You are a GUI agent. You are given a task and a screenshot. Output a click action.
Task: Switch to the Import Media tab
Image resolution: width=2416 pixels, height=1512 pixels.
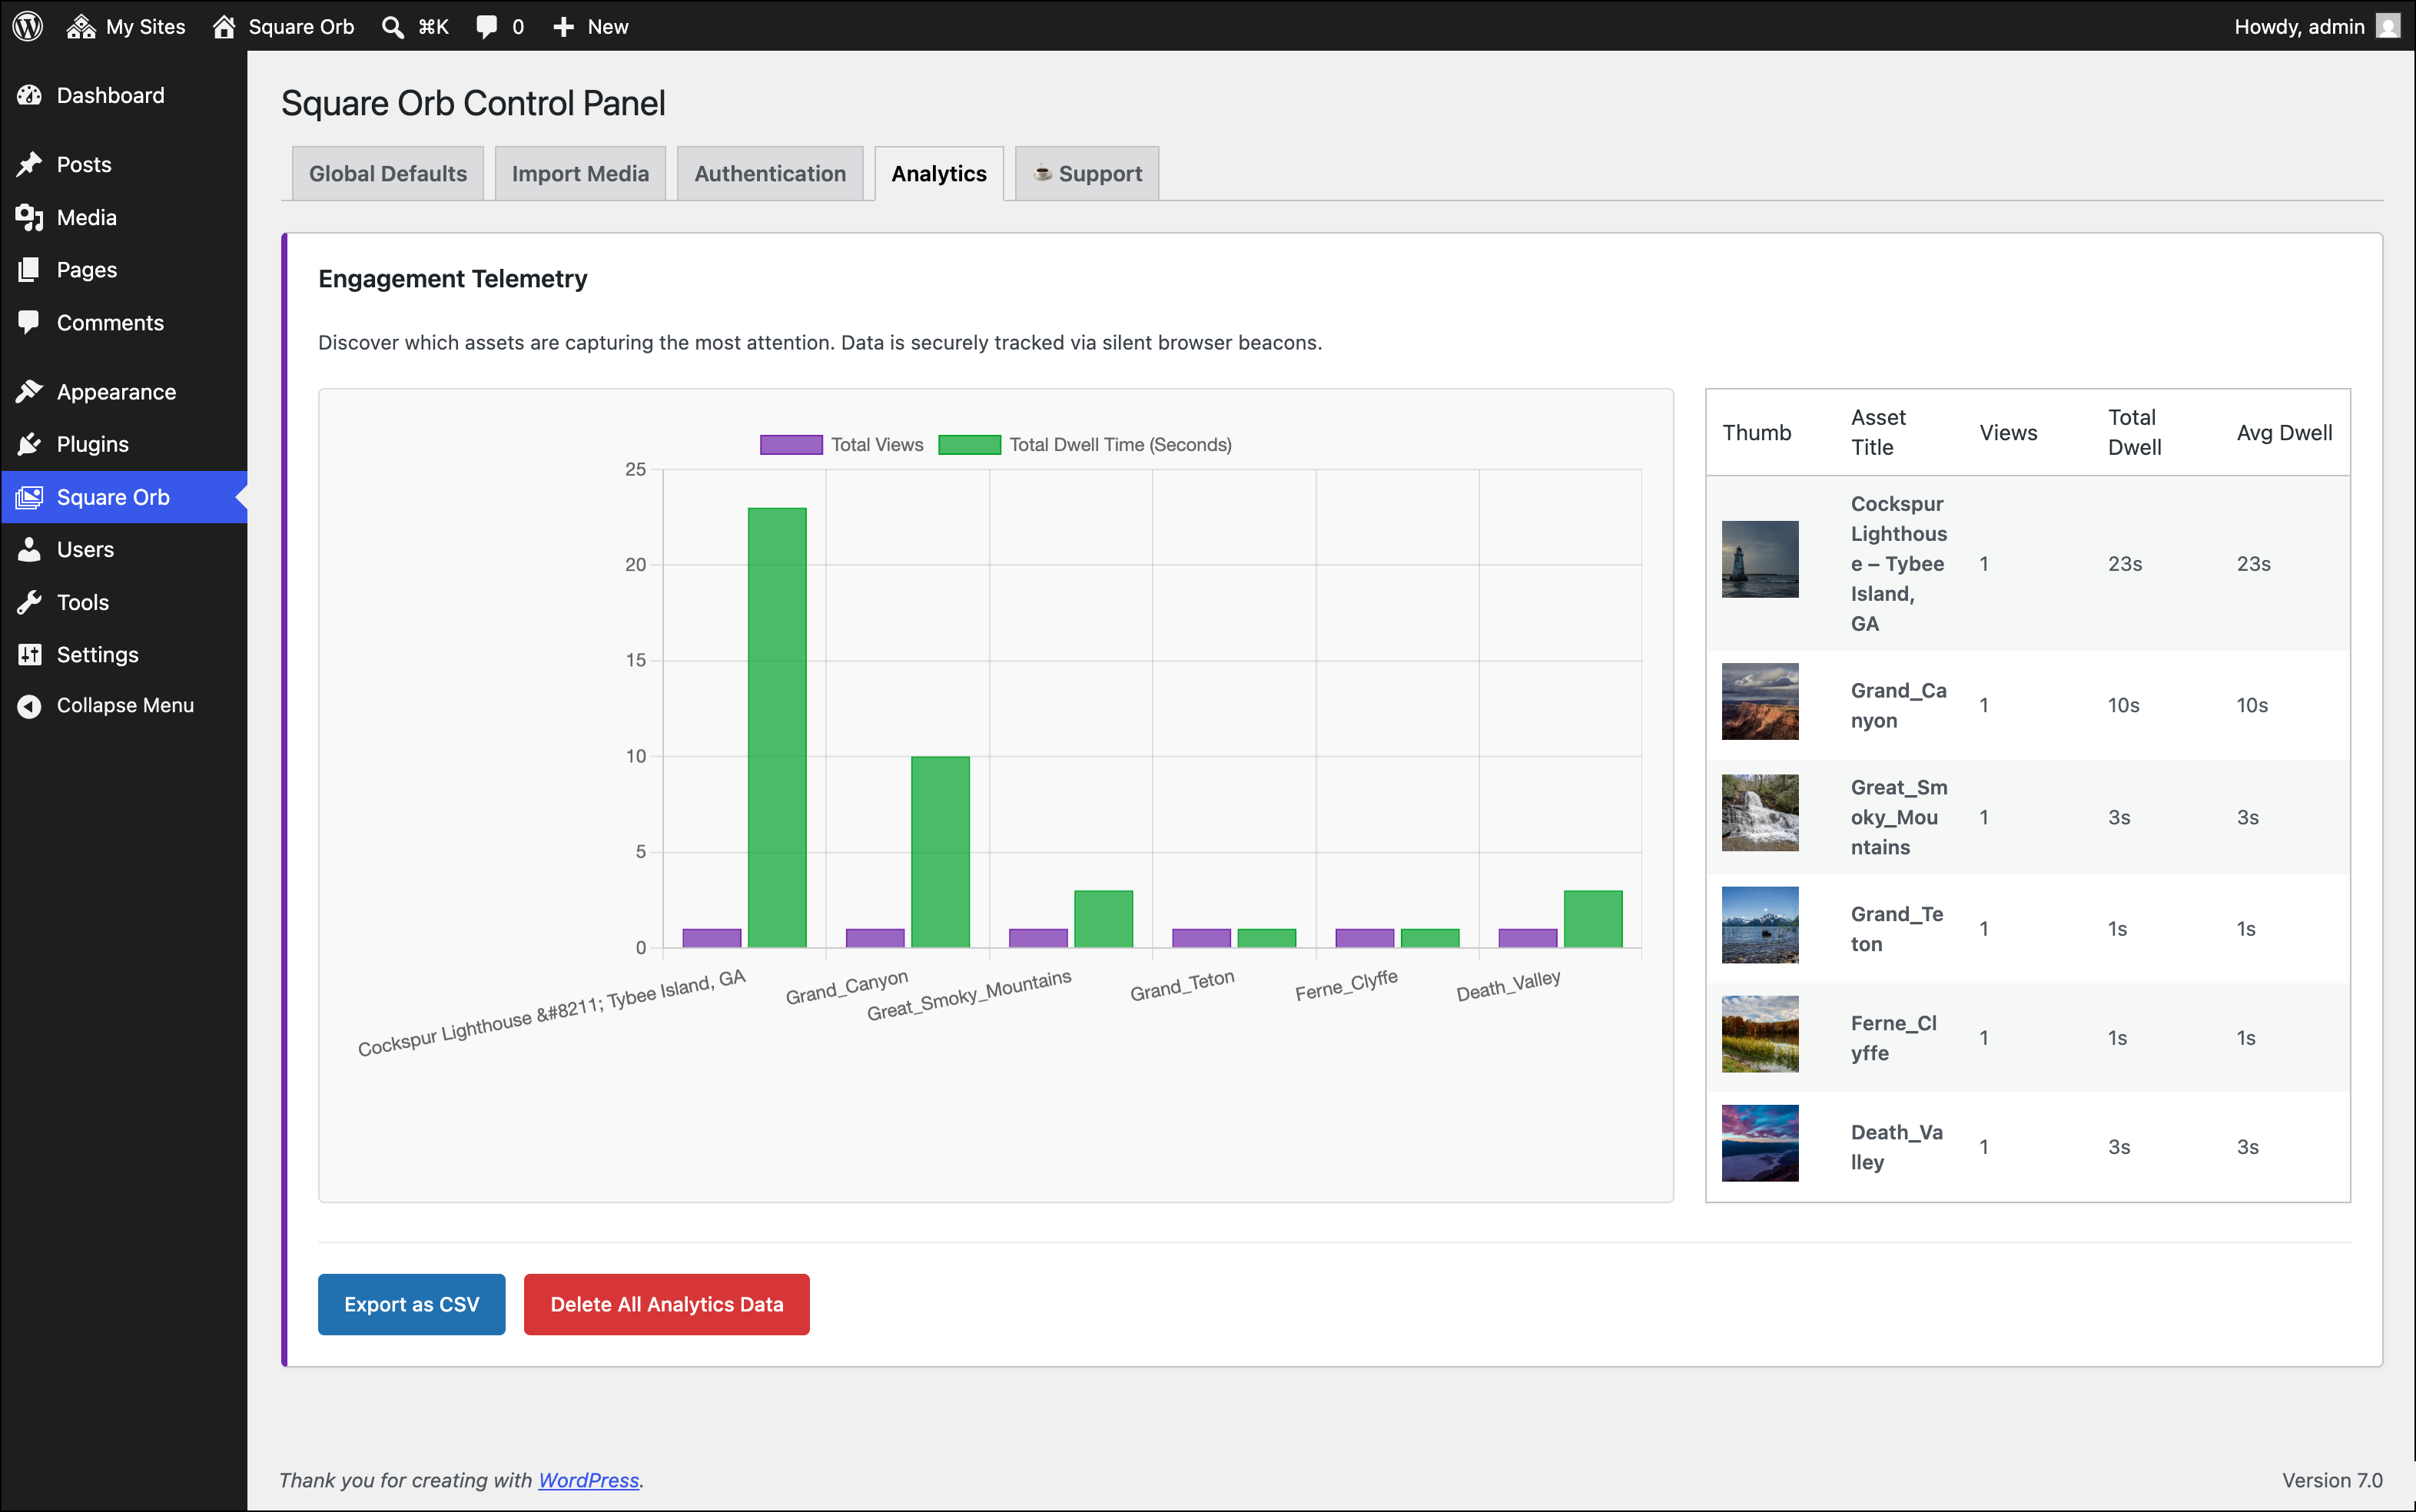tap(580, 173)
